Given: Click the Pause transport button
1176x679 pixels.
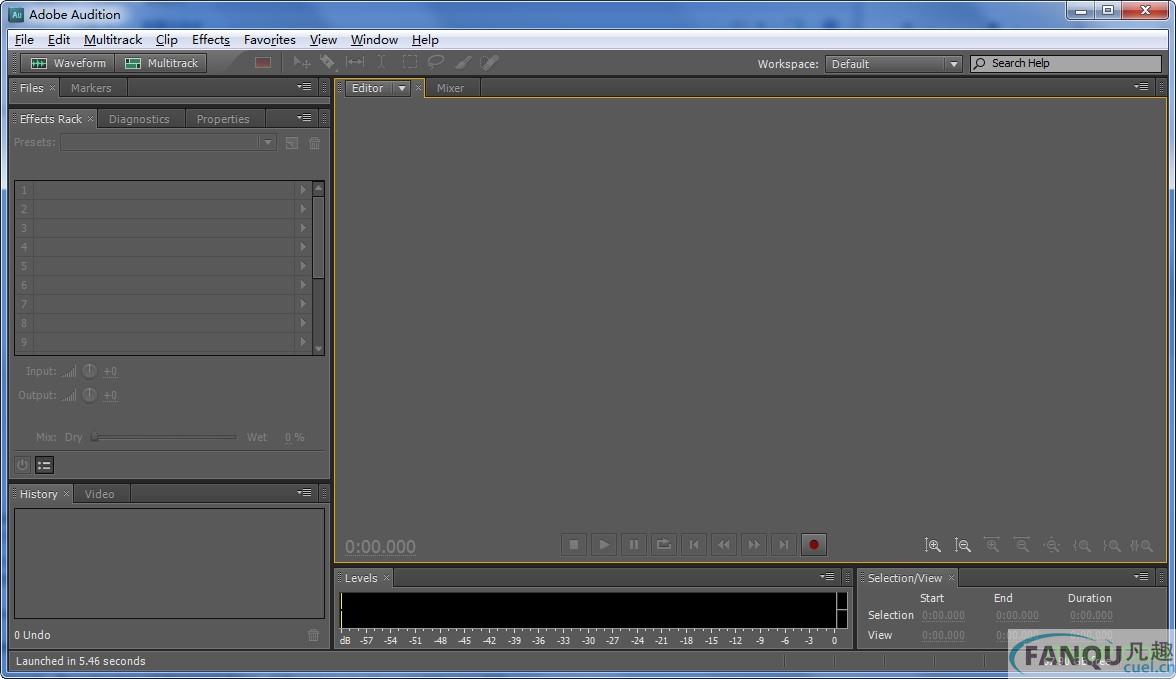Looking at the screenshot, I should 634,545.
